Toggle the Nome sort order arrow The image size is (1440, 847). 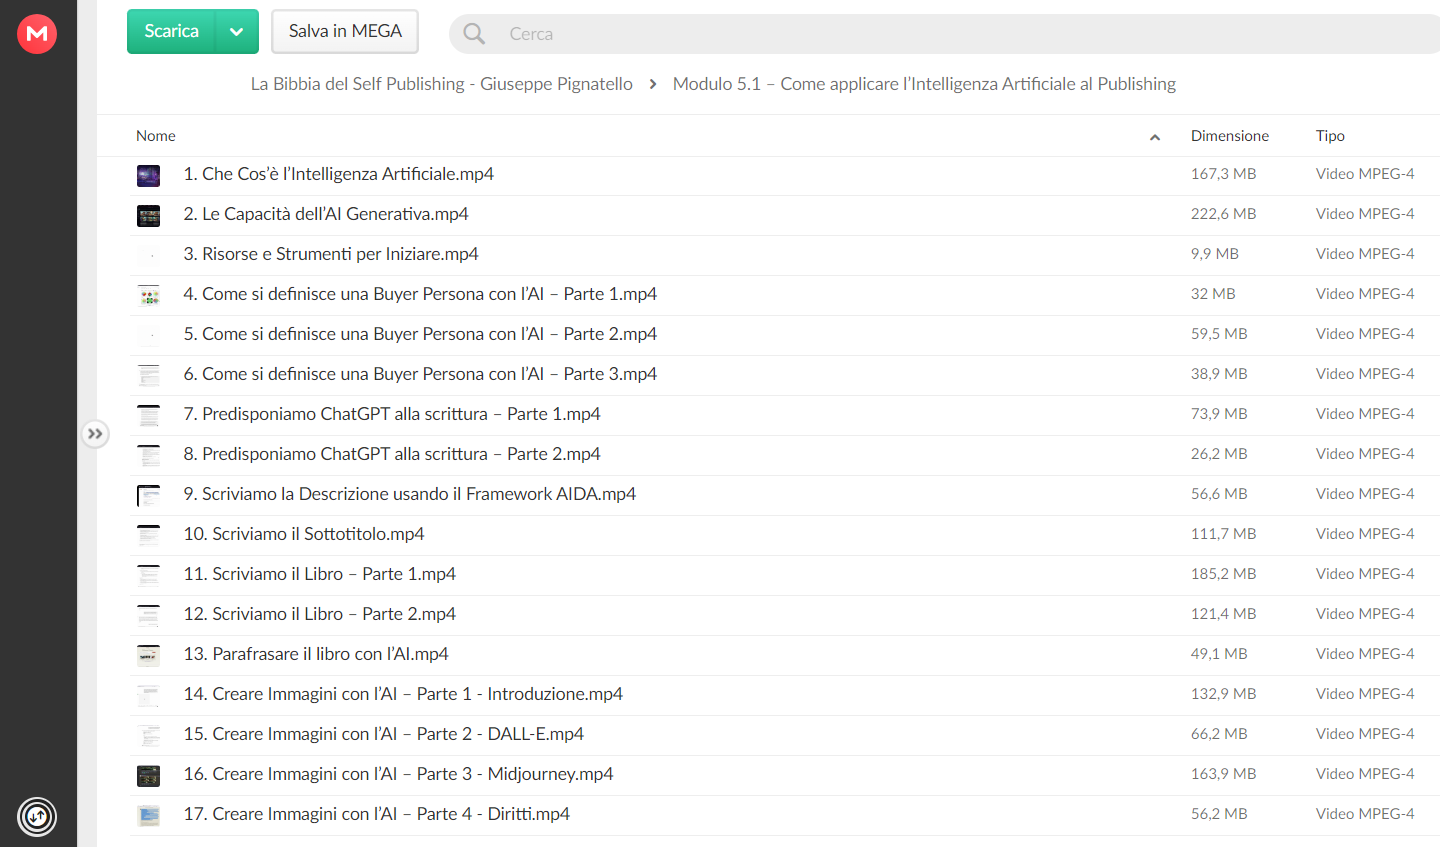click(1155, 137)
